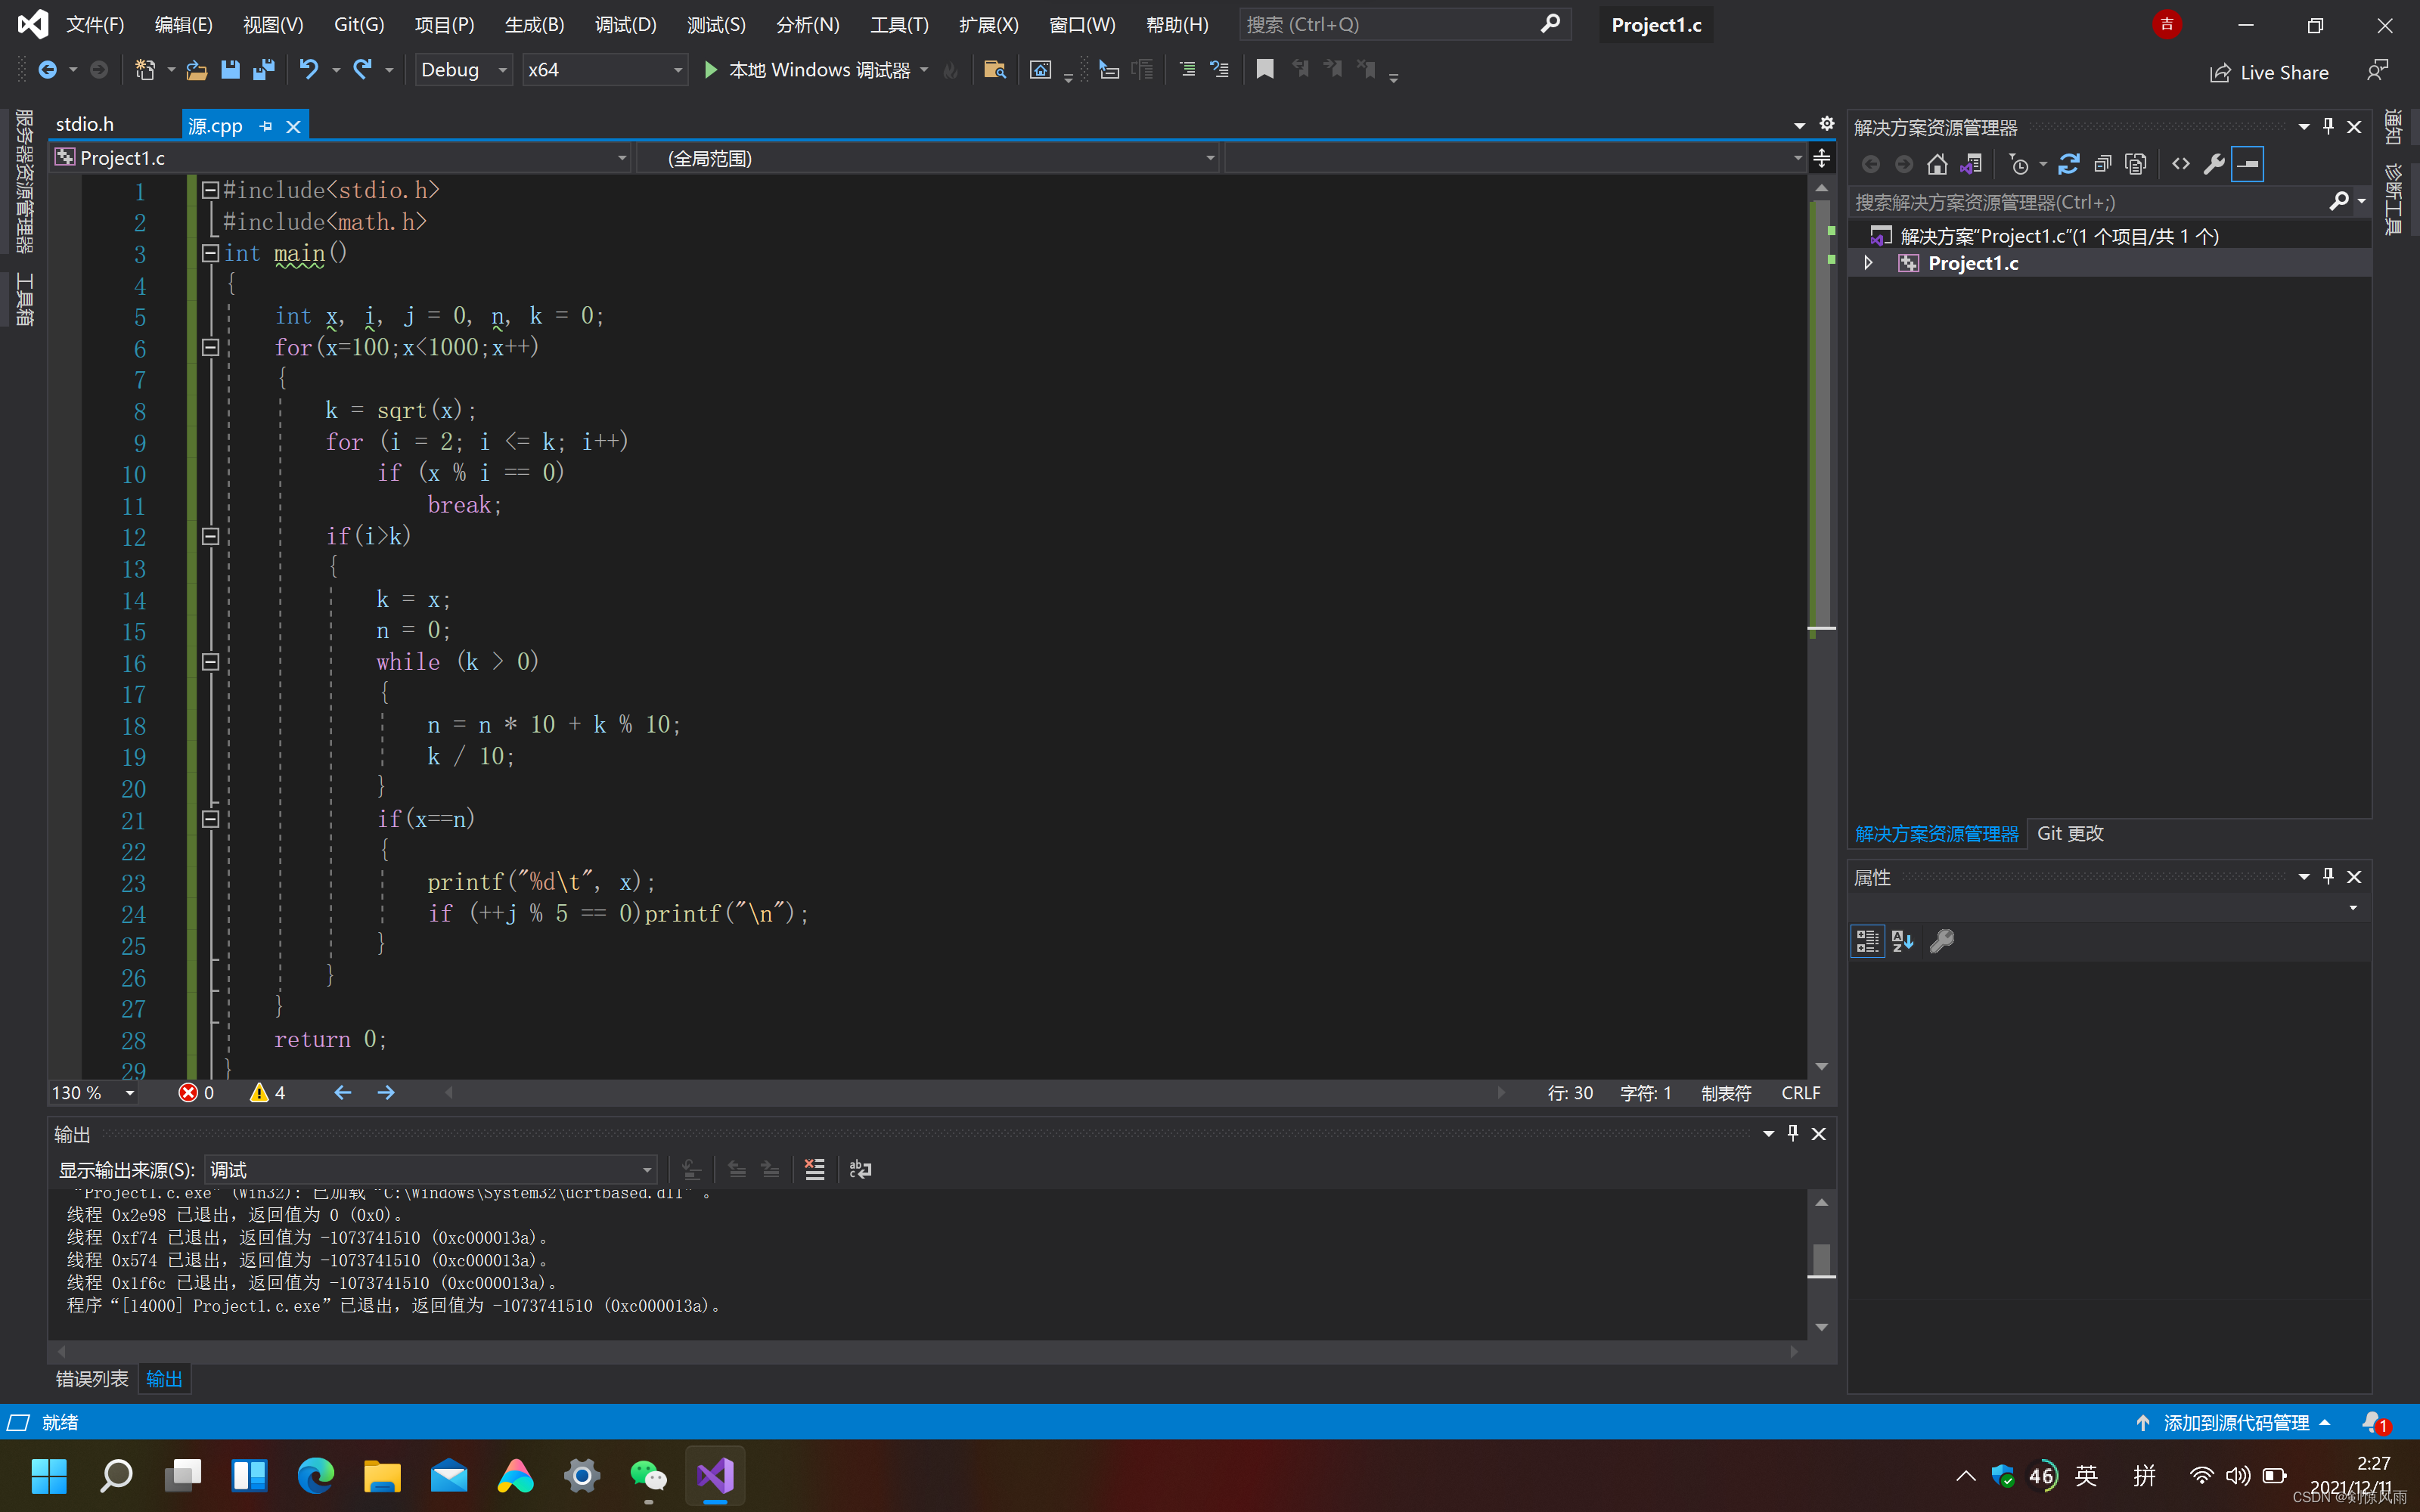Open the wrench properties icon in Solution Explorer
Image resolution: width=2420 pixels, height=1512 pixels.
[2214, 164]
